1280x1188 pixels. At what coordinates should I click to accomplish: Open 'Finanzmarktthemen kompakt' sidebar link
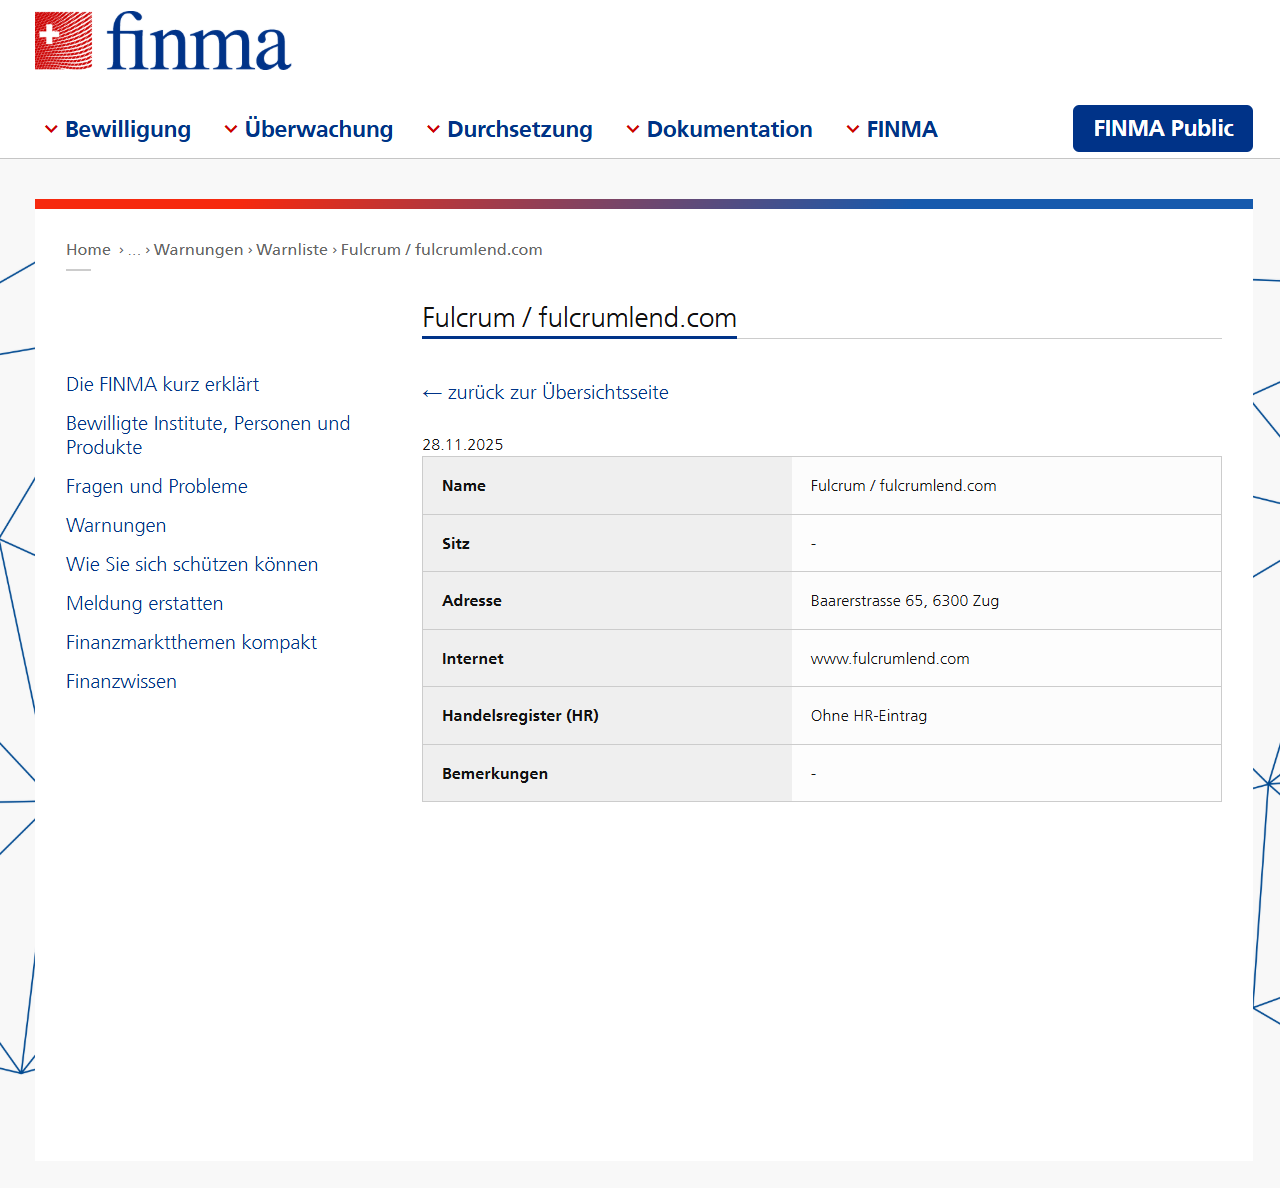[x=191, y=642]
